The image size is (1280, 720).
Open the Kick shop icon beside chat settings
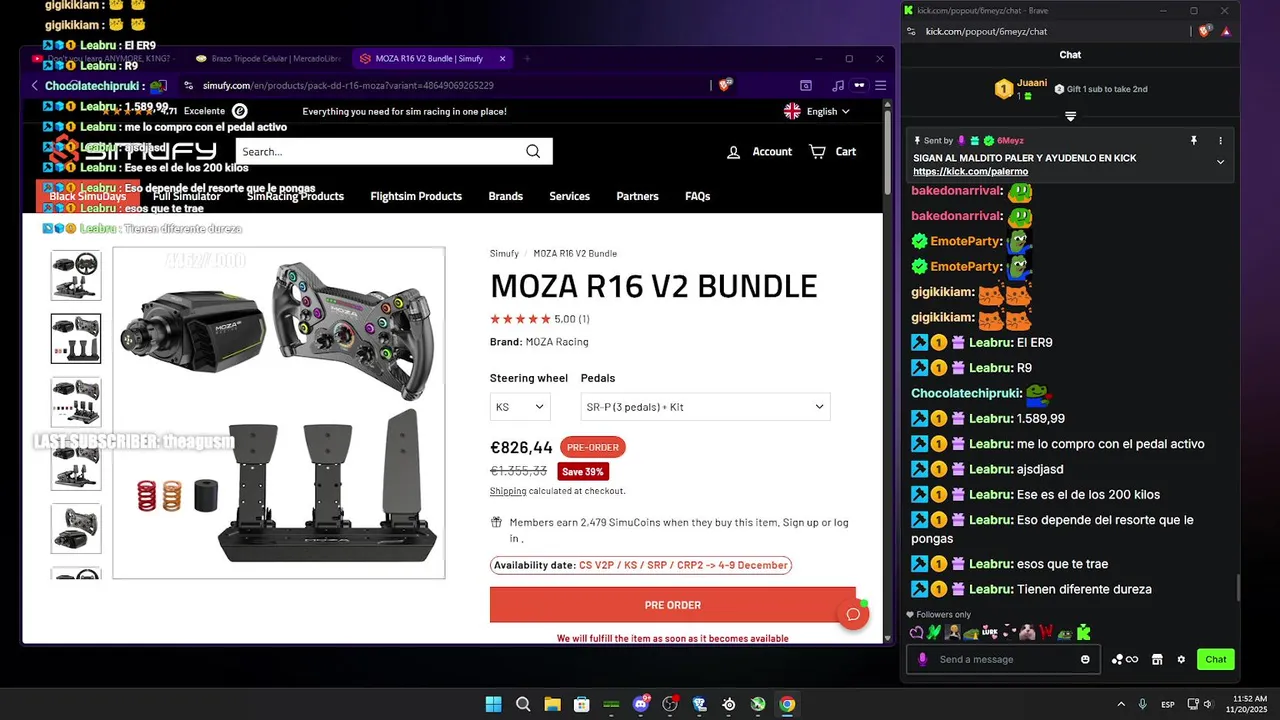click(1157, 659)
